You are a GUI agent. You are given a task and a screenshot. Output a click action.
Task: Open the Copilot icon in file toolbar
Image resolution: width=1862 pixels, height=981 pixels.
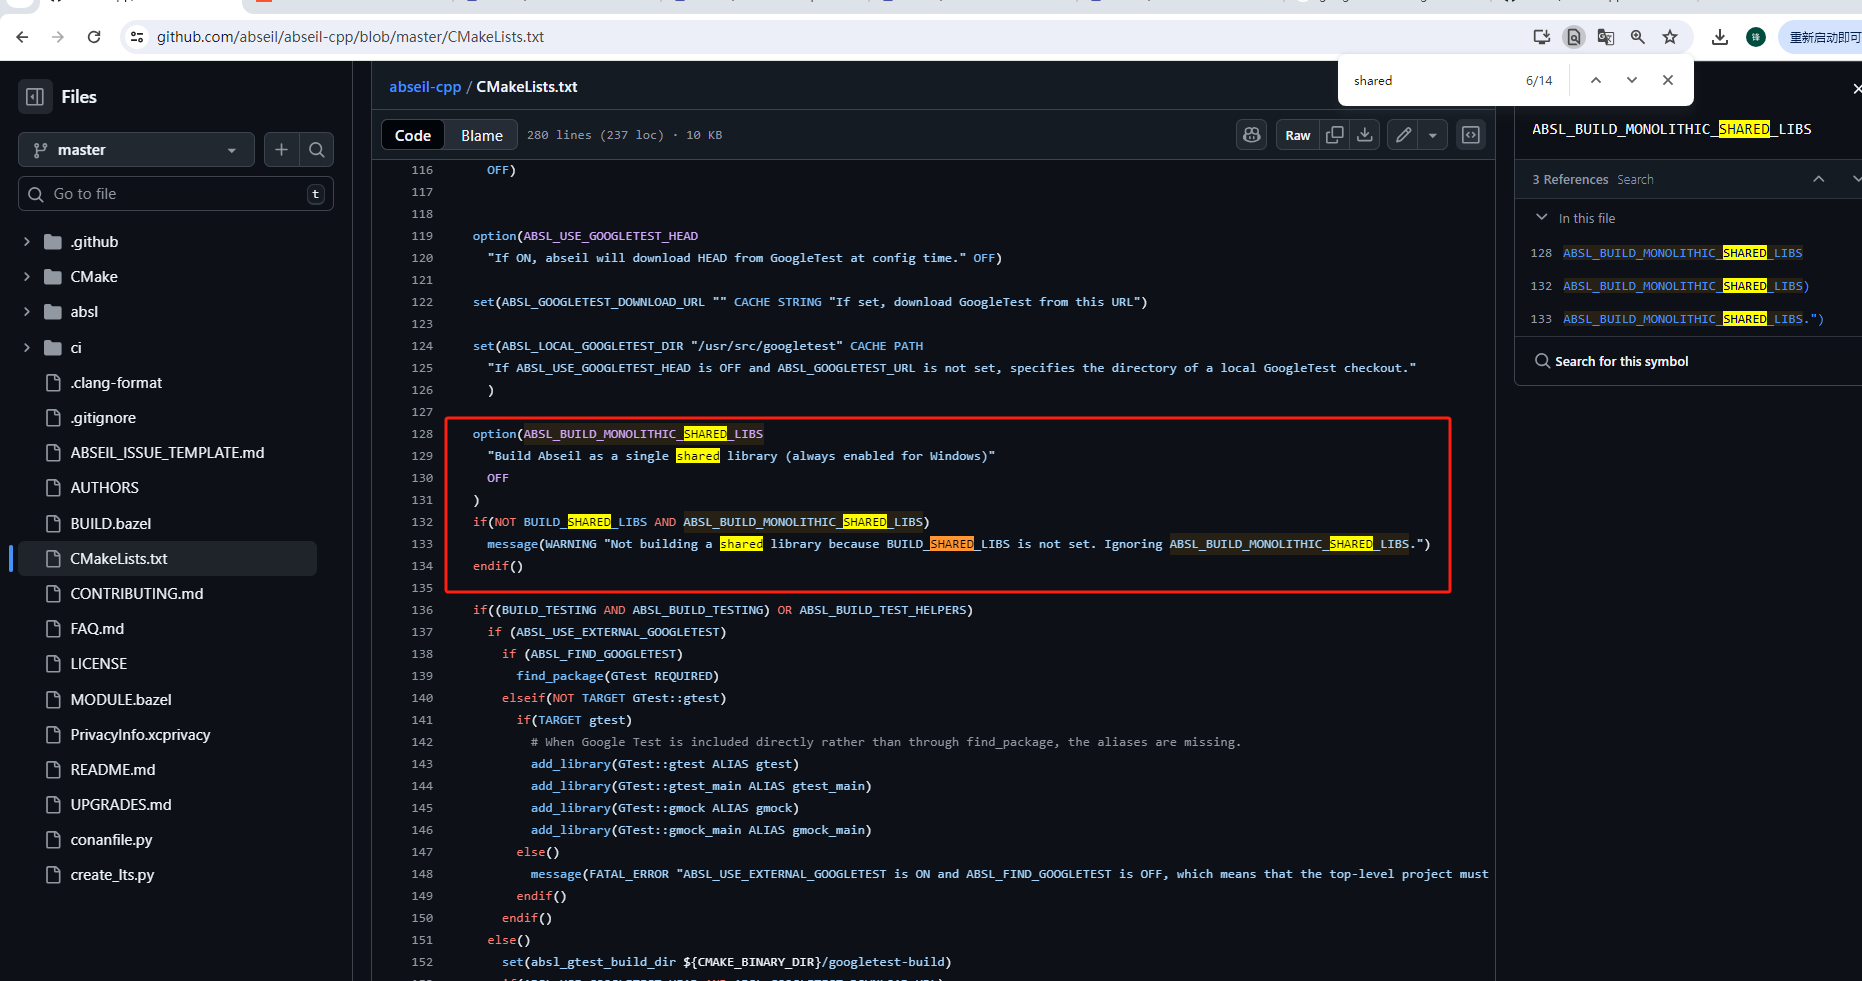[1252, 135]
